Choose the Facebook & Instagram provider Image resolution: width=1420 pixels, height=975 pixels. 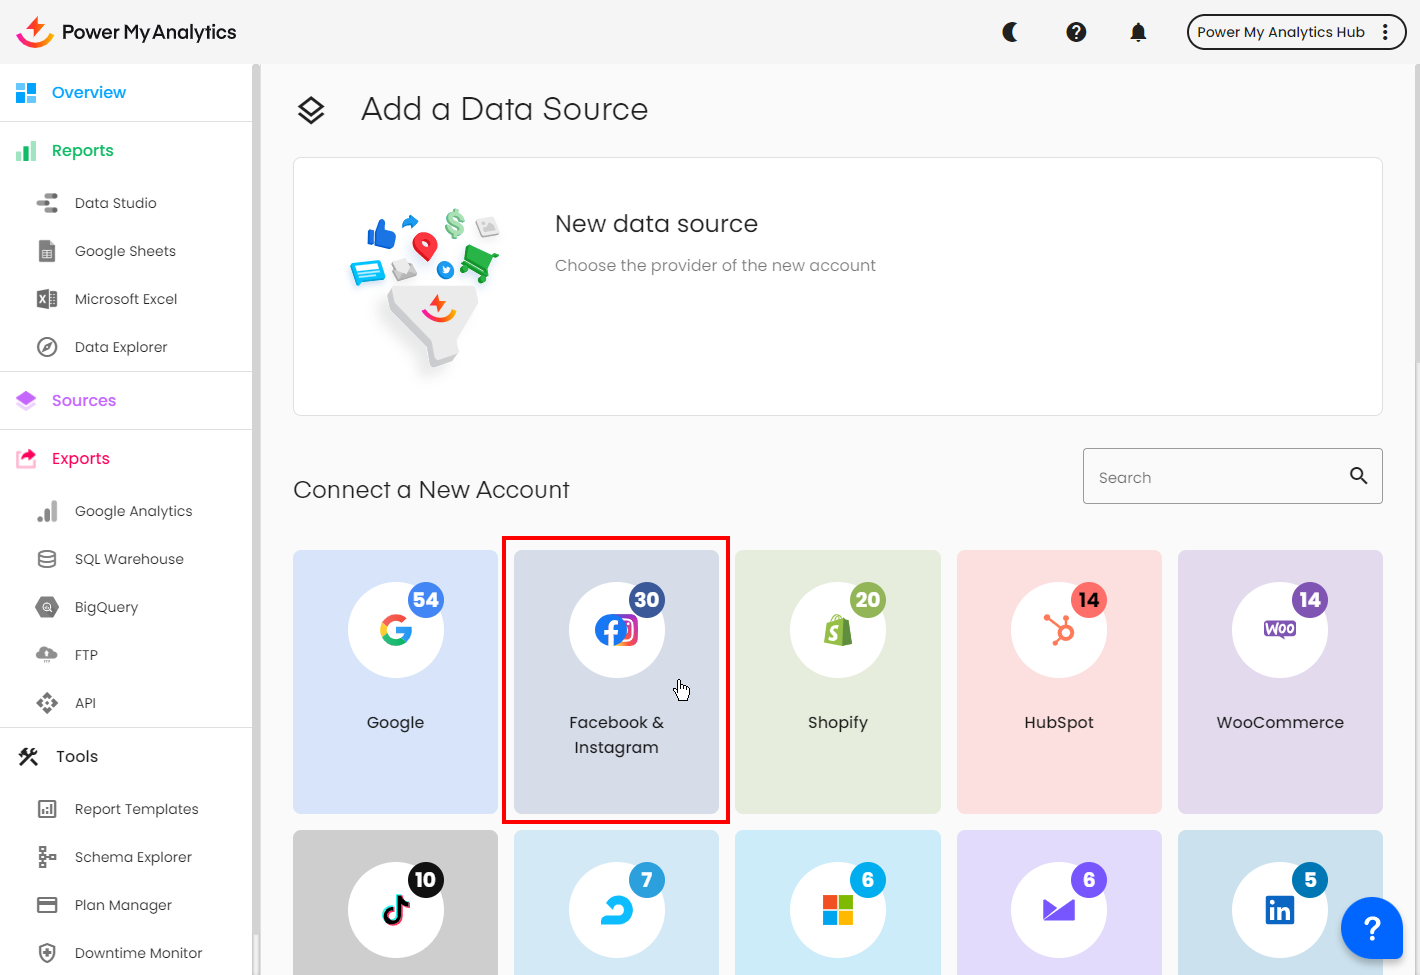616,681
